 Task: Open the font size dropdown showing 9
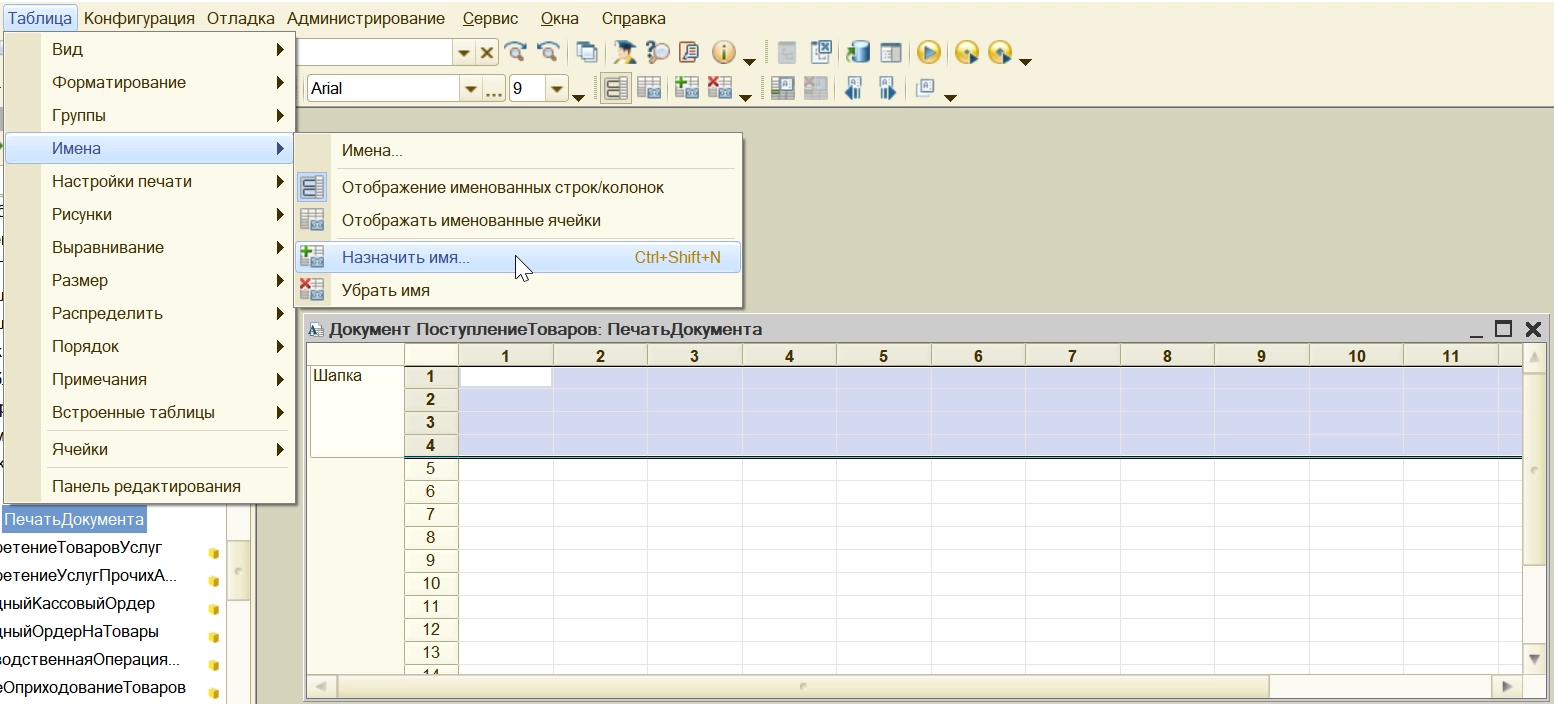[557, 89]
